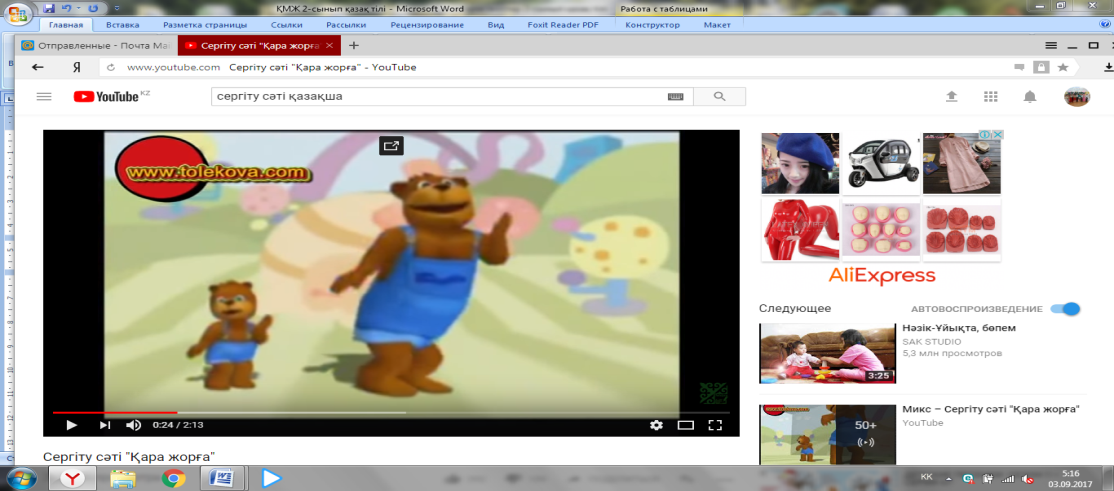Open the Нәзік-Ұйықта, бөпем video thumbnail

826,353
